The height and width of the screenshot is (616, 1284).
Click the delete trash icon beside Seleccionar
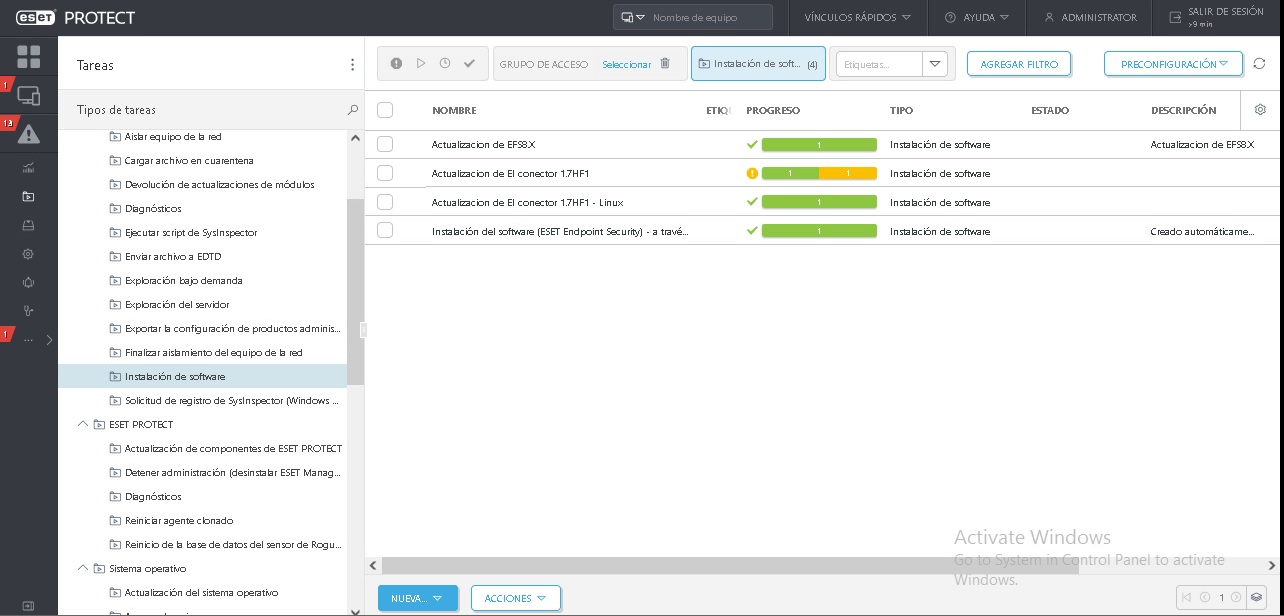[x=665, y=63]
